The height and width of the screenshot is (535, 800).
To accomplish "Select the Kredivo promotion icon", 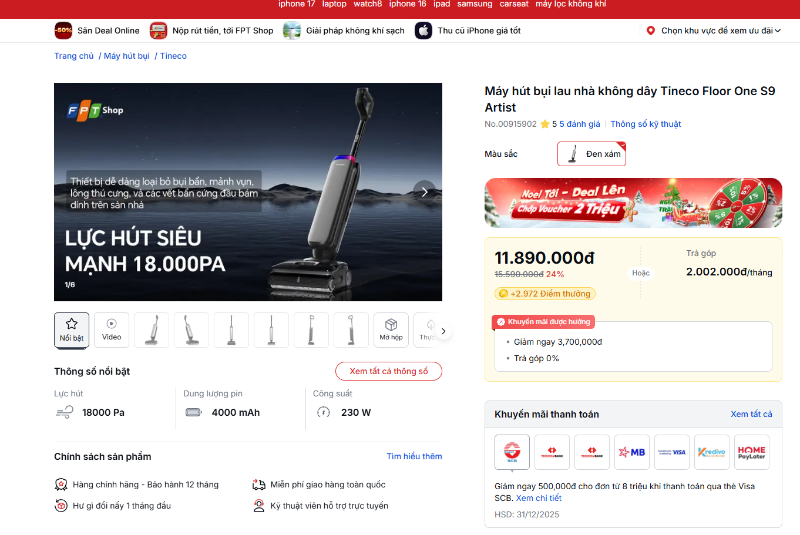I will (x=712, y=452).
